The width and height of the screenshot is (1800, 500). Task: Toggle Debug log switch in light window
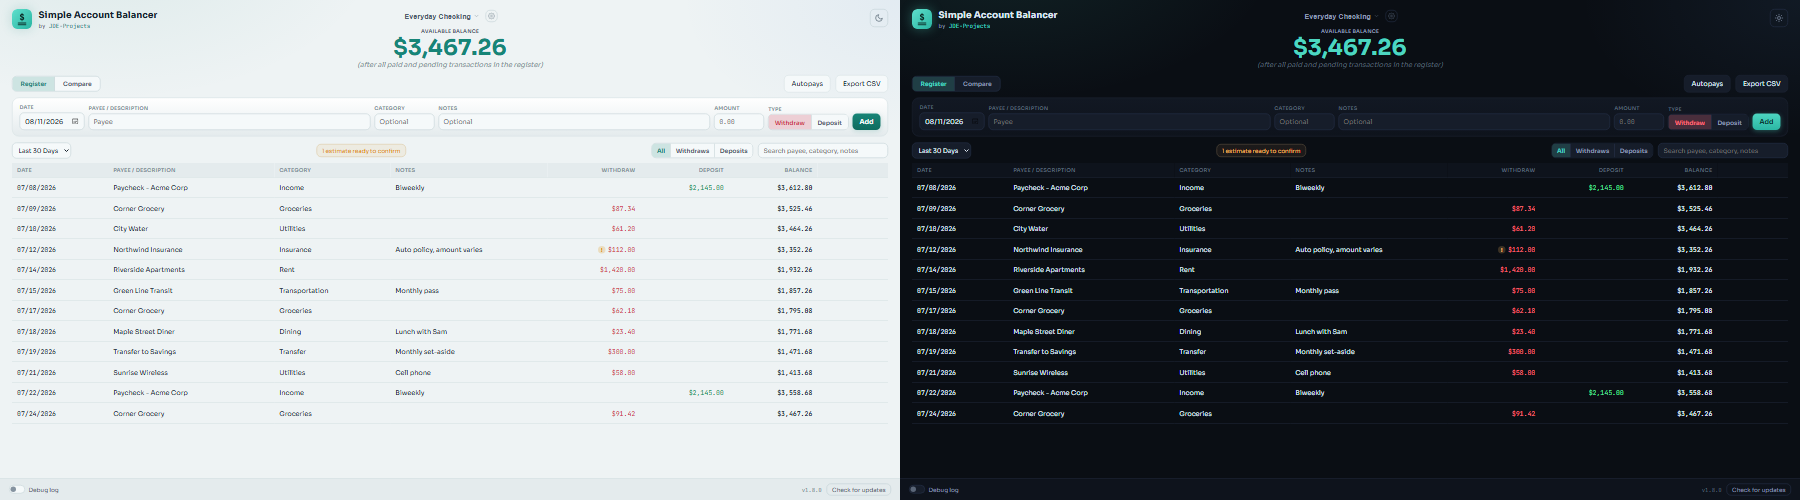pos(16,489)
